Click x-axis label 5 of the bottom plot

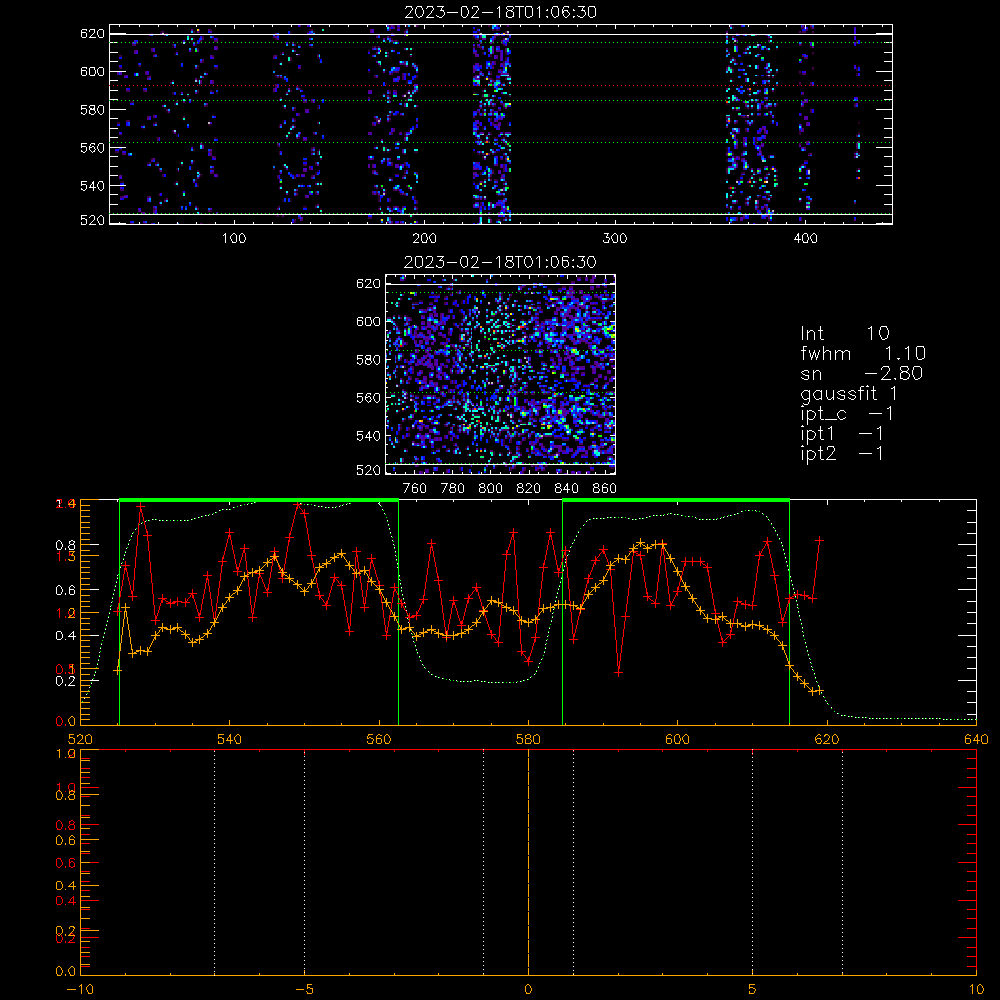click(753, 989)
